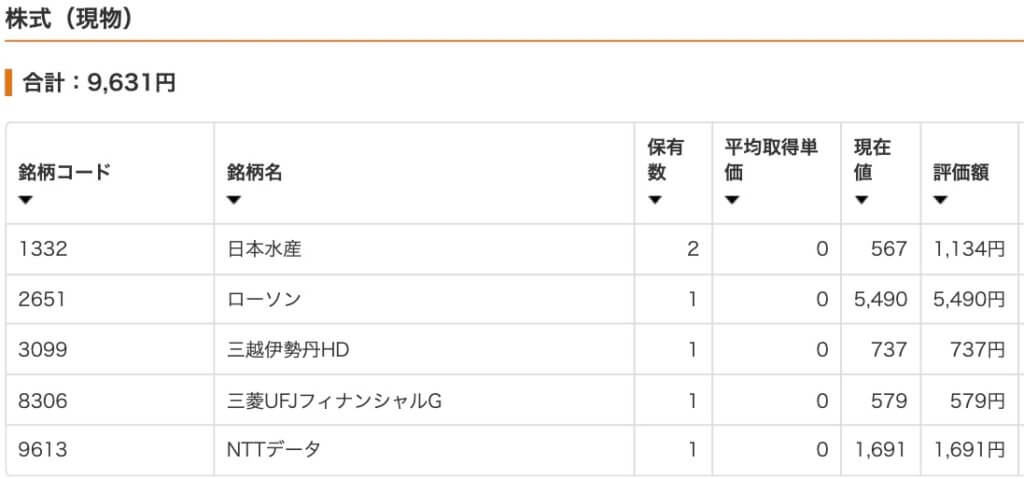Select 三菱UFJフィナンシャルG stock name

pos(334,401)
